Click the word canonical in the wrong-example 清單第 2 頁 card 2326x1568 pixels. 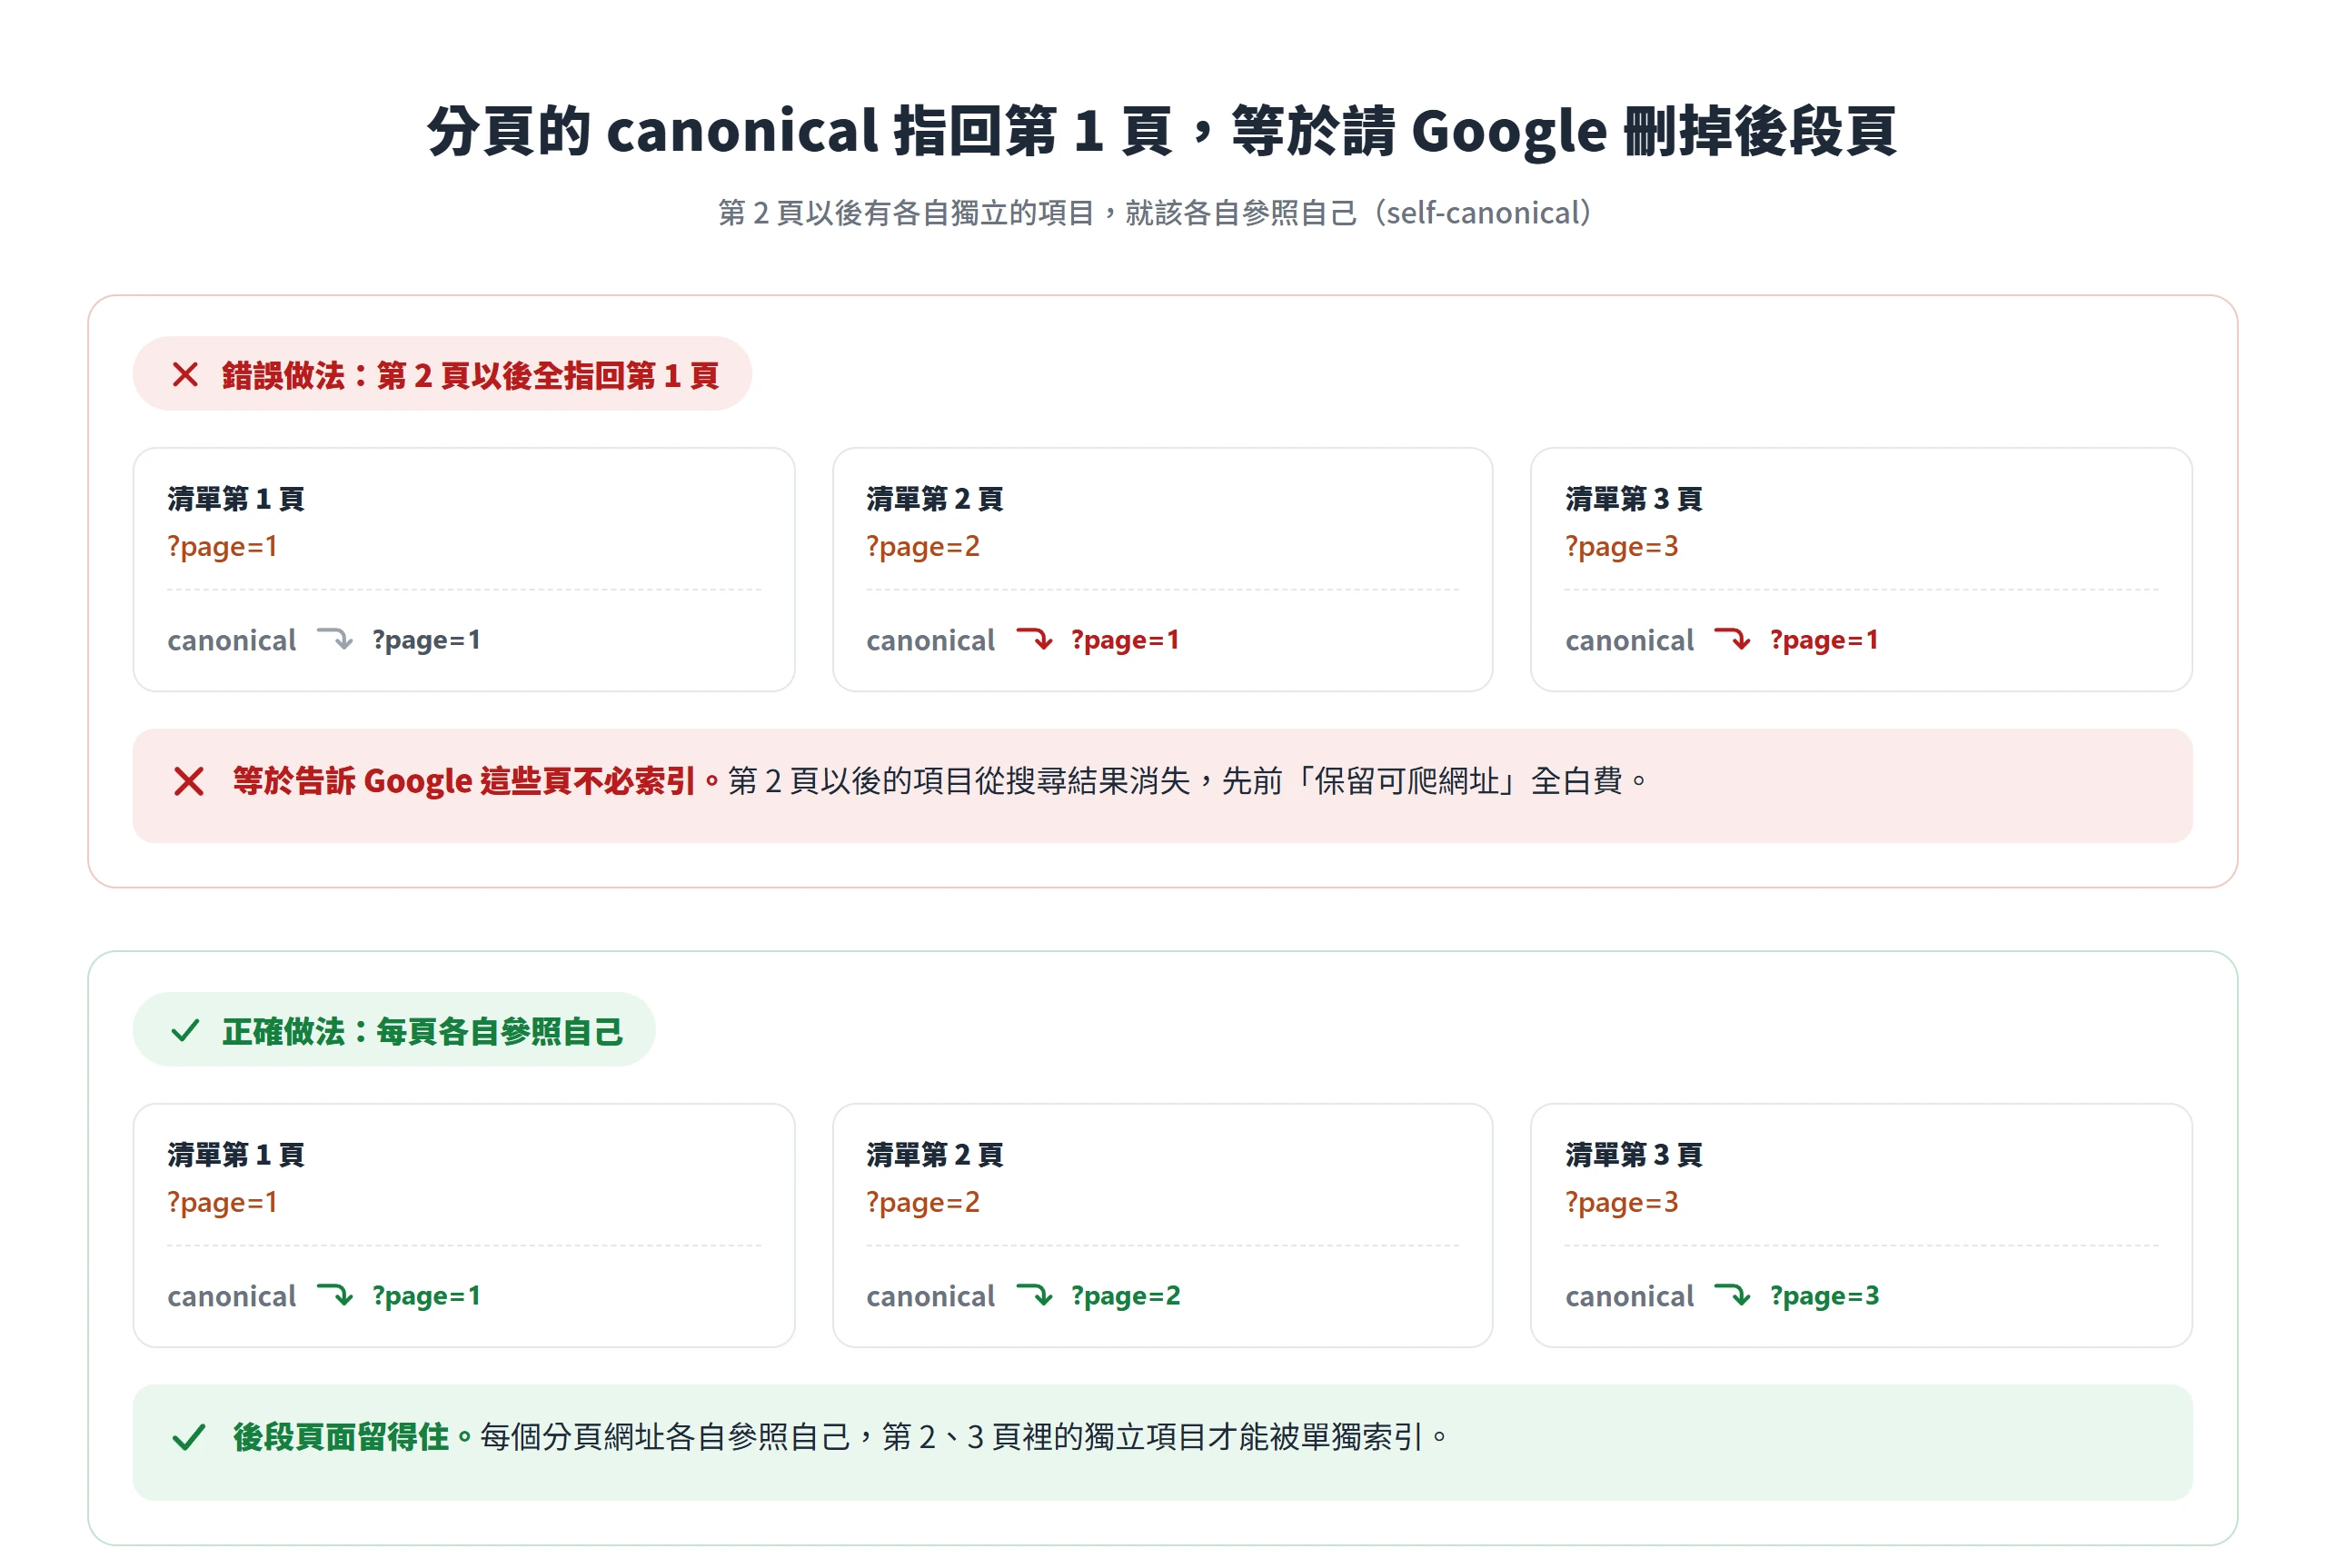pyautogui.click(x=930, y=640)
